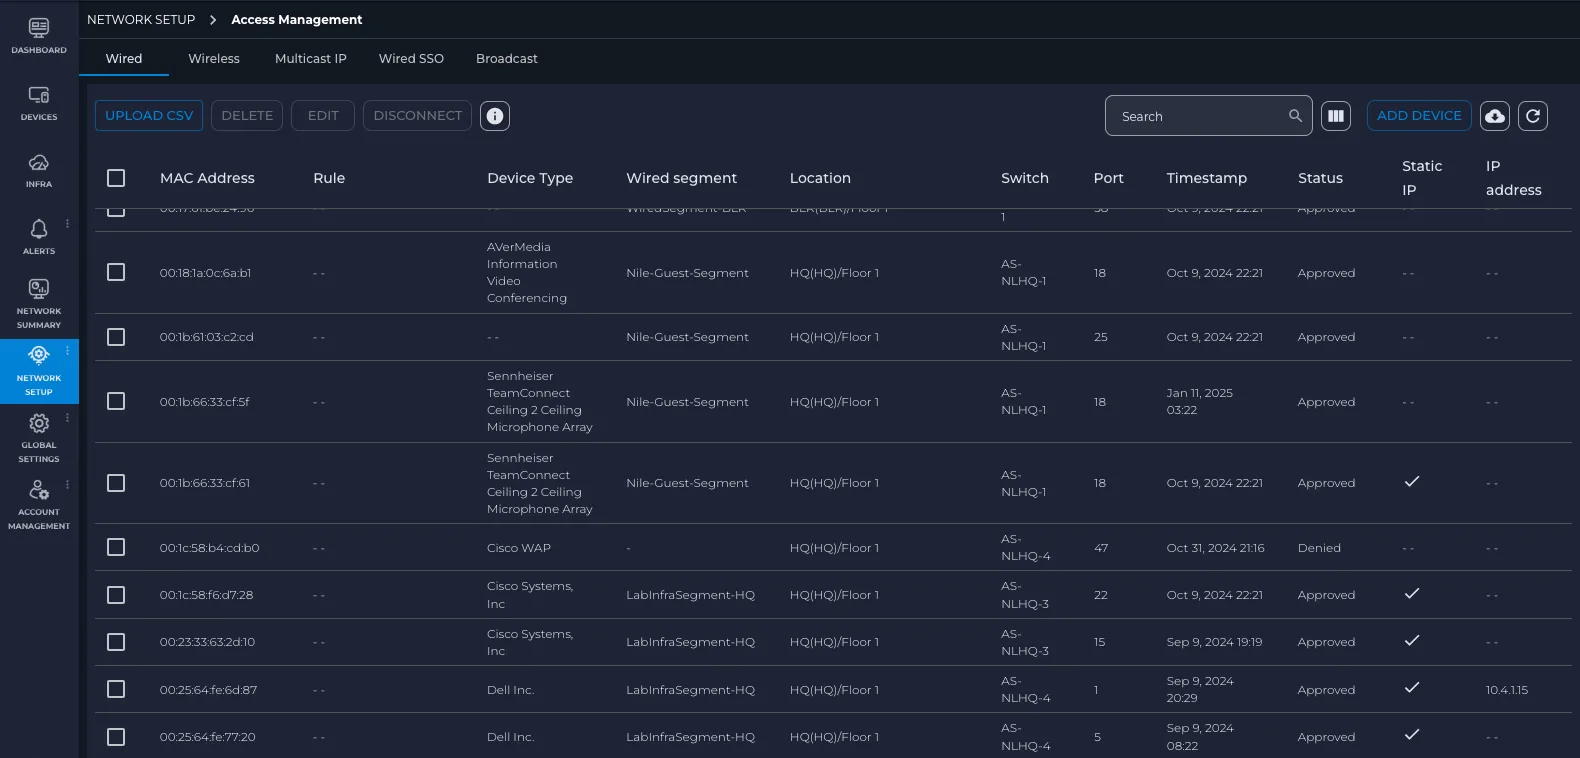Click the search magnifier icon

tap(1295, 116)
